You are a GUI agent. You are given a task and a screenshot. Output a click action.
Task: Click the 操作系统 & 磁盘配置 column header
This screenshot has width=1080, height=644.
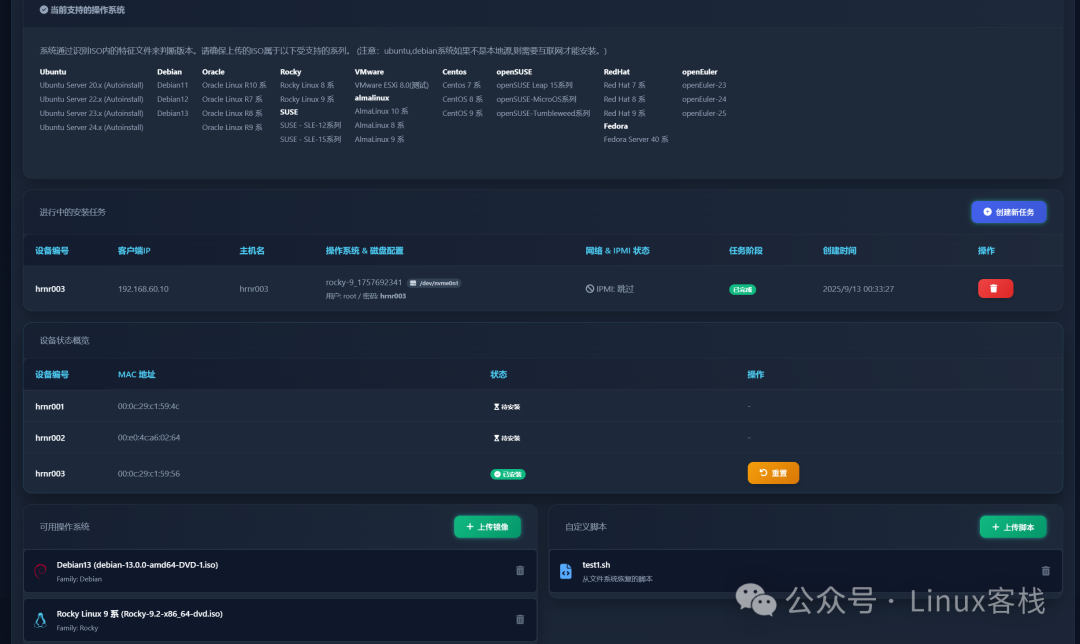click(x=364, y=251)
